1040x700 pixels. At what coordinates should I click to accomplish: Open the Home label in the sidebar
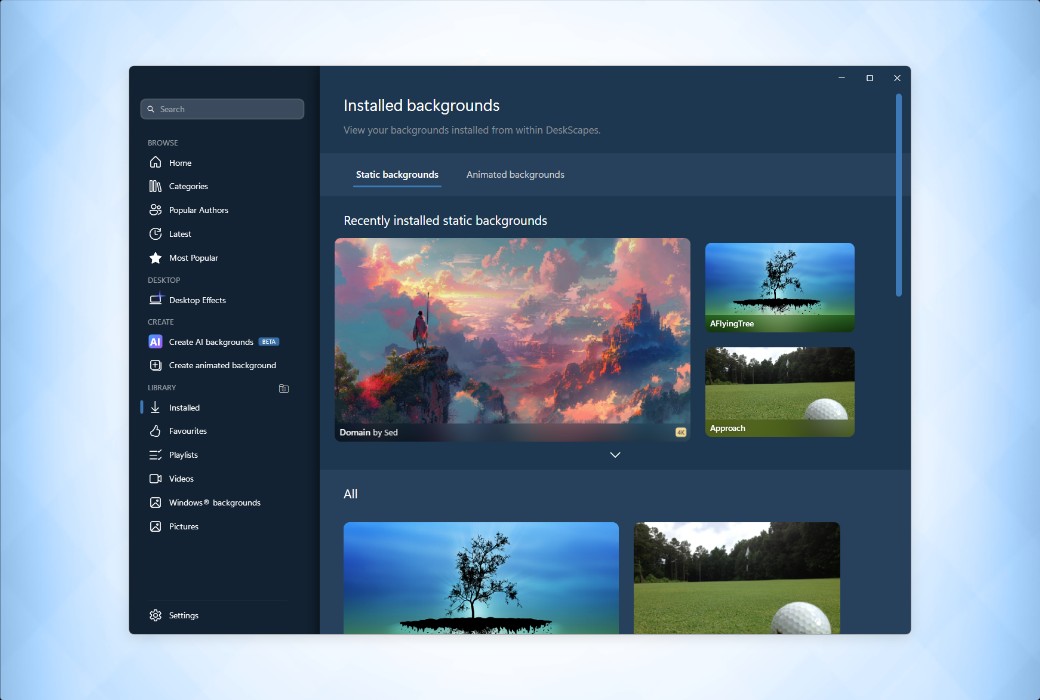click(180, 163)
